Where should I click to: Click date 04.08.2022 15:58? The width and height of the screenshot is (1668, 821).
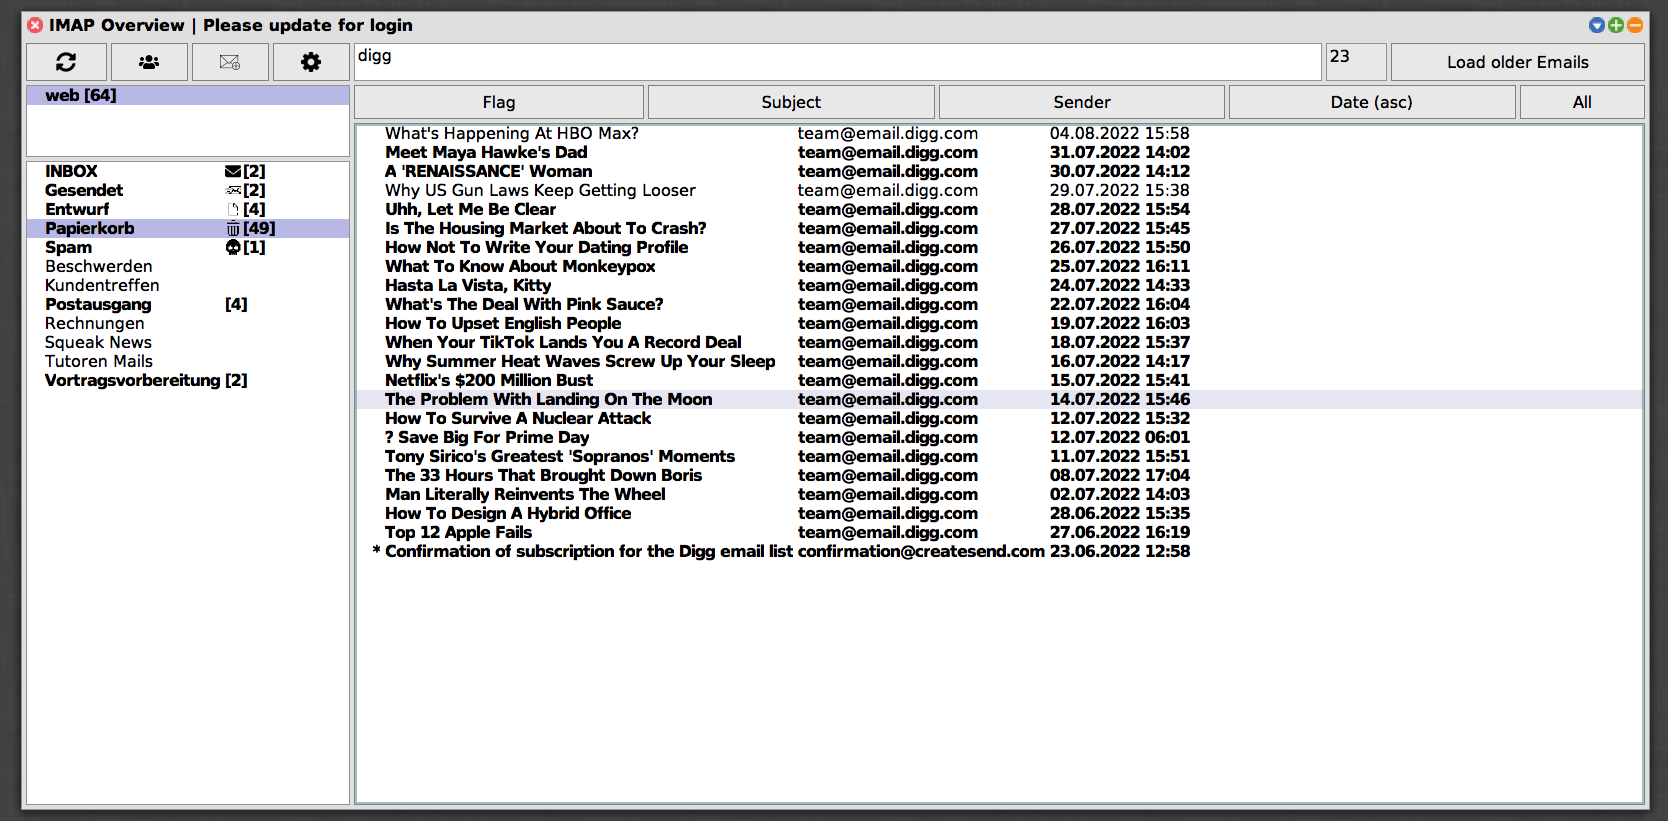pos(1120,134)
